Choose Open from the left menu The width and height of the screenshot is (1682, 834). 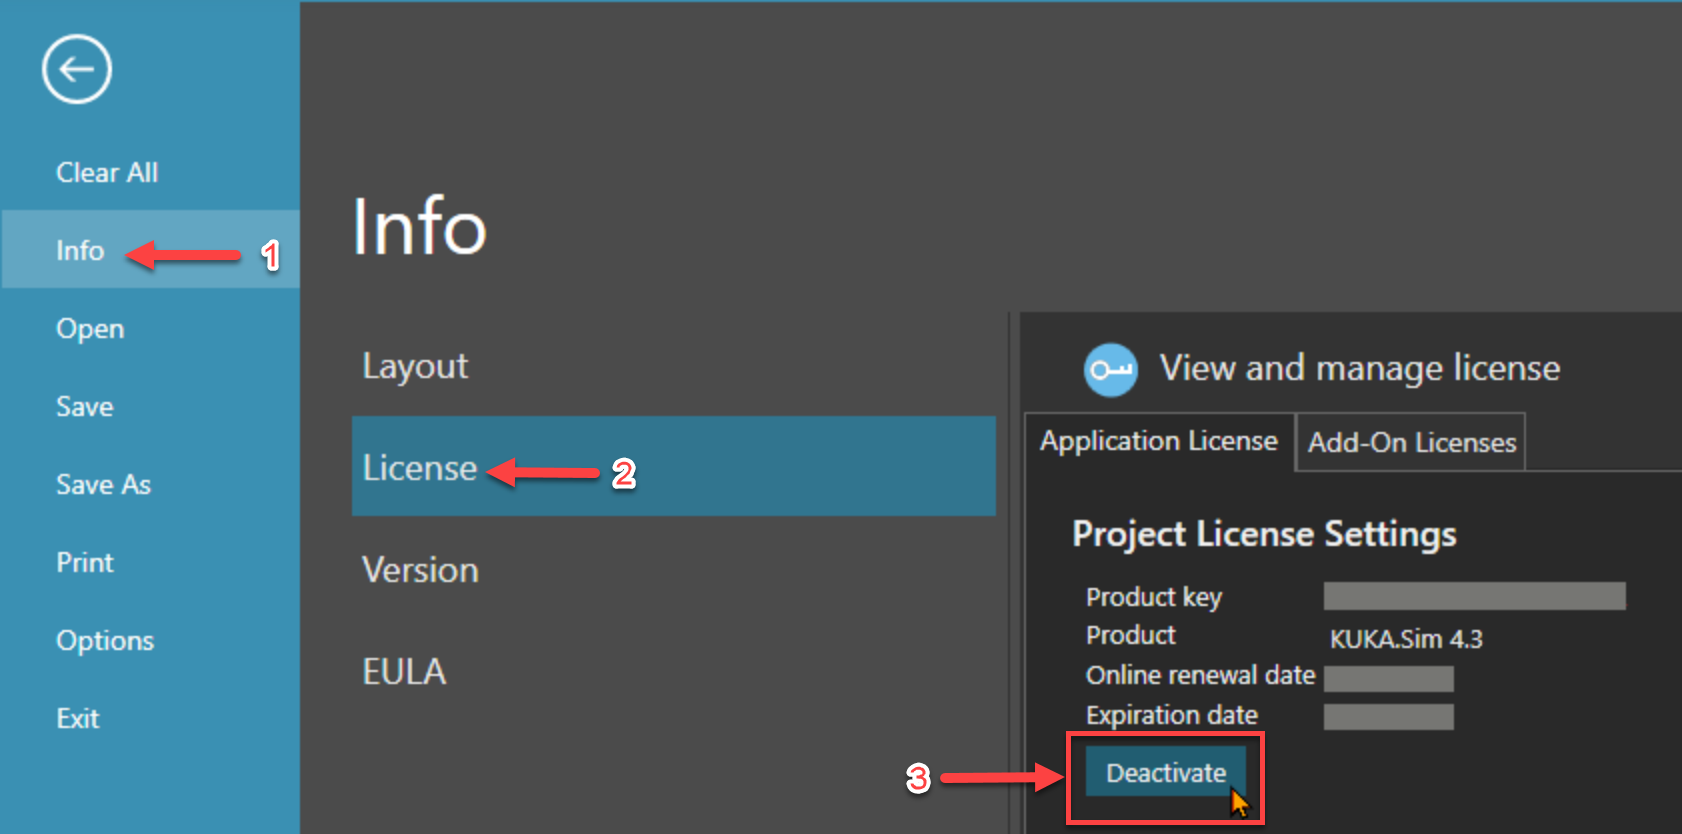(90, 329)
